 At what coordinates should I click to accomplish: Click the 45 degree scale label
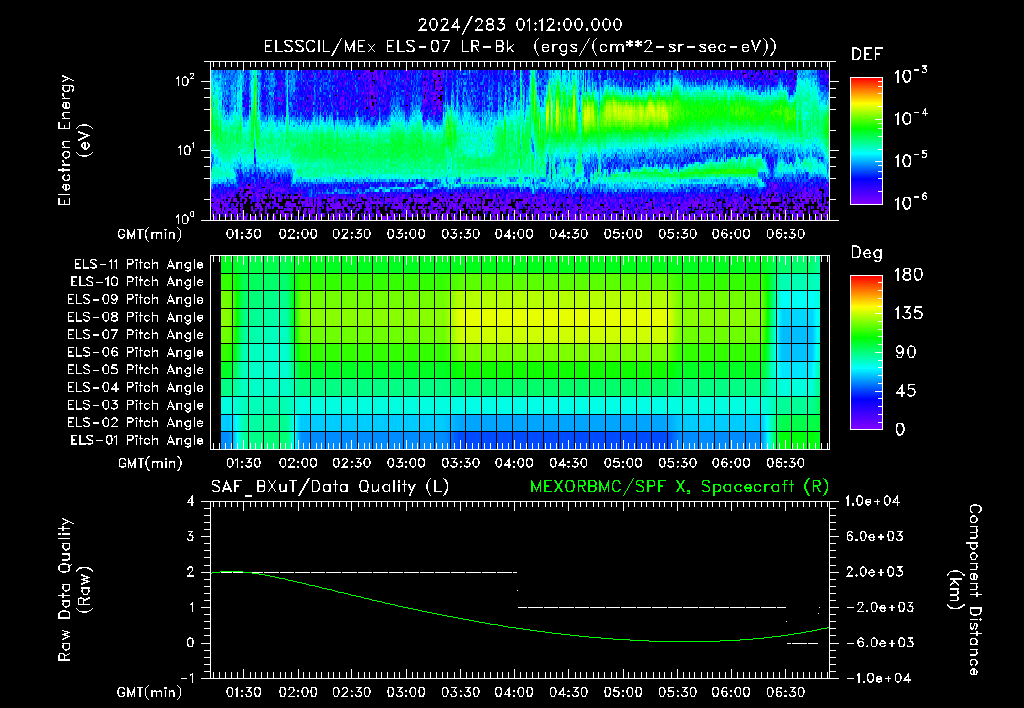point(906,391)
